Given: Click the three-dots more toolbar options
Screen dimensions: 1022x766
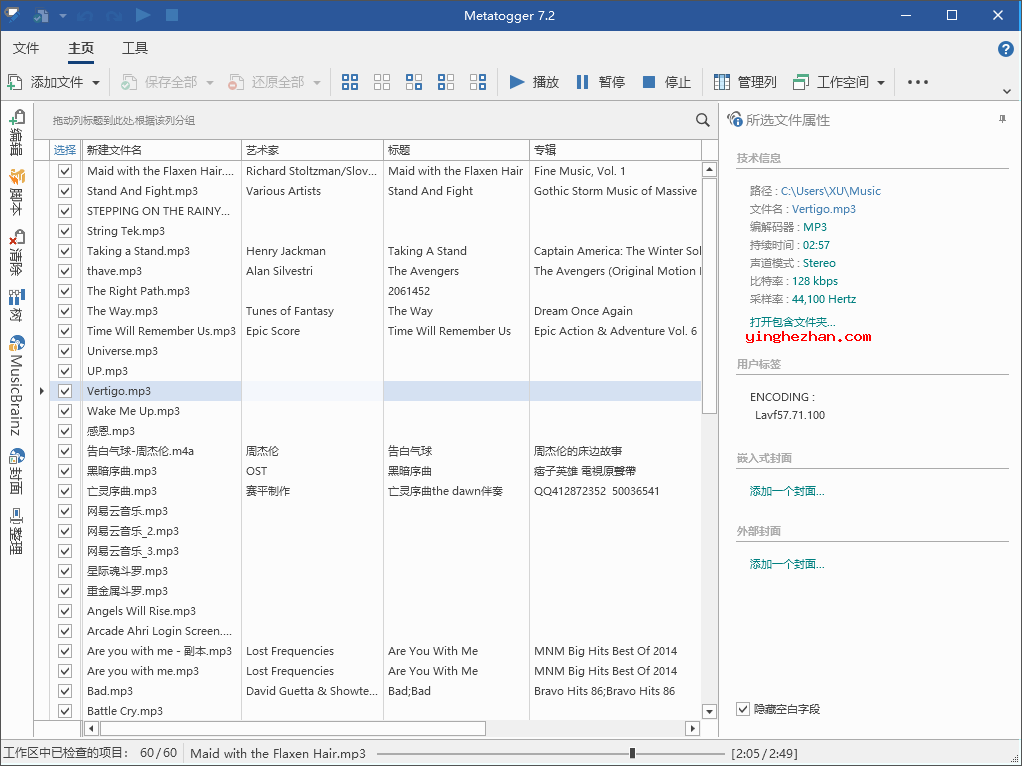Looking at the screenshot, I should pos(918,82).
